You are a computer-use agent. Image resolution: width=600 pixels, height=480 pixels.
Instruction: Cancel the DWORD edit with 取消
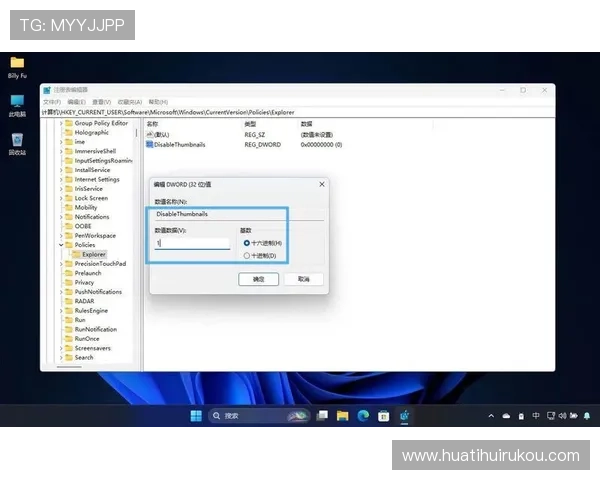[x=303, y=279]
